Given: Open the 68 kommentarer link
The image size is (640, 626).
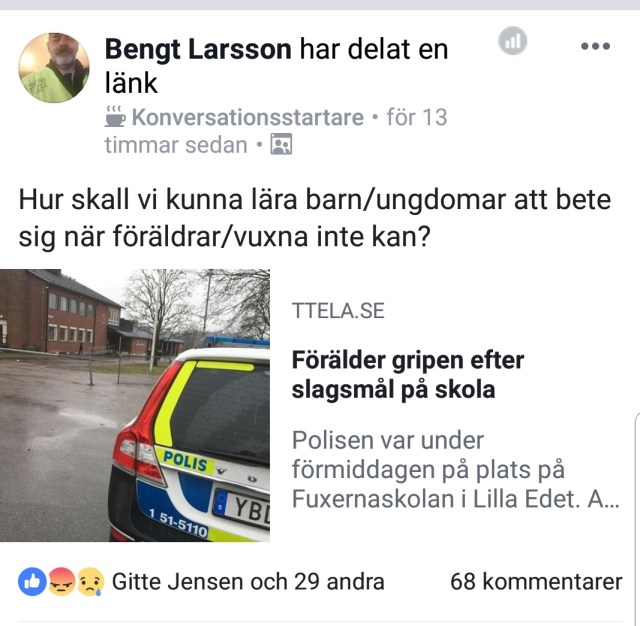Looking at the screenshot, I should point(536,581).
